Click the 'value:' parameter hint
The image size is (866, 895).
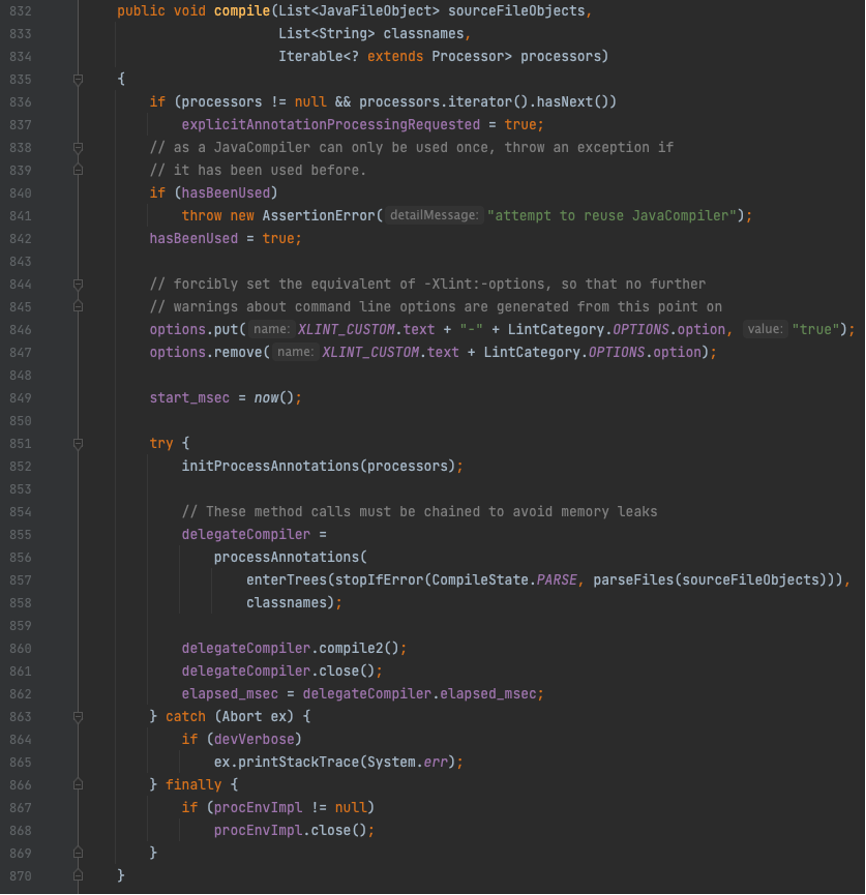pyautogui.click(x=765, y=329)
